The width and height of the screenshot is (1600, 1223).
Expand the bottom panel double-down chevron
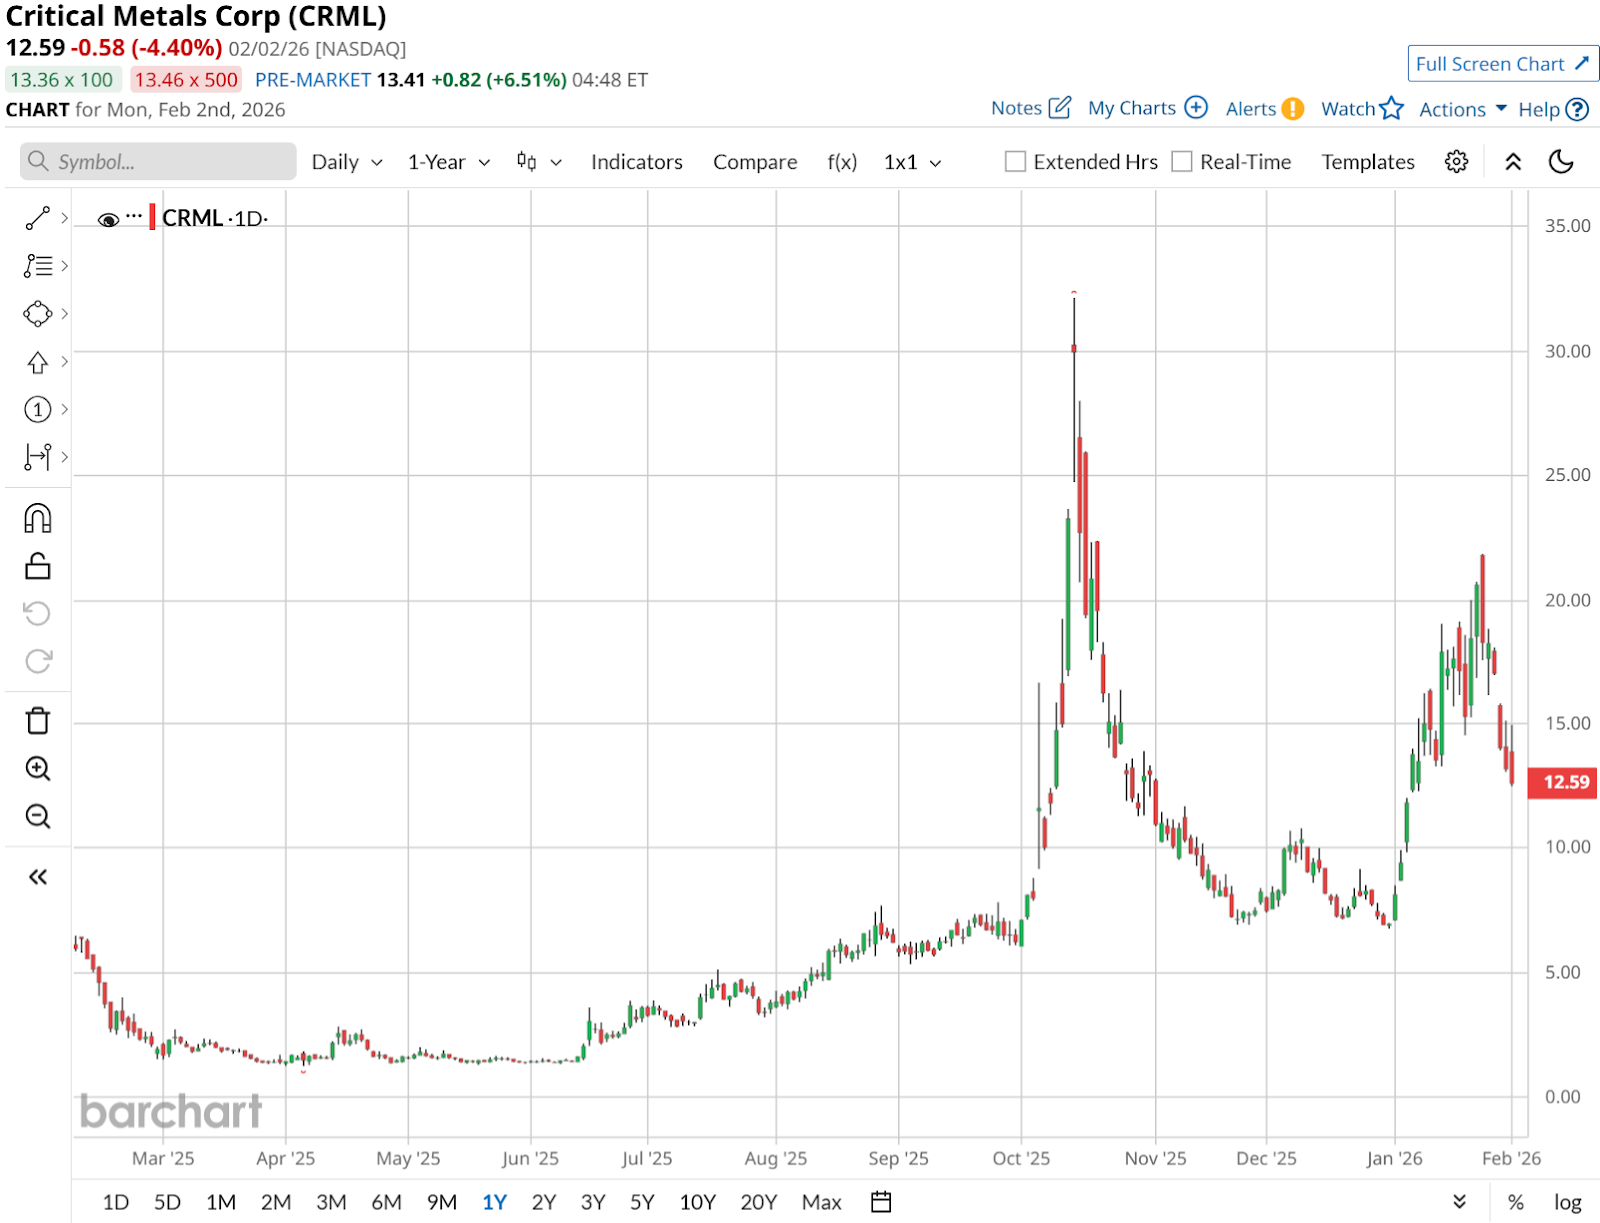pyautogui.click(x=1460, y=1202)
